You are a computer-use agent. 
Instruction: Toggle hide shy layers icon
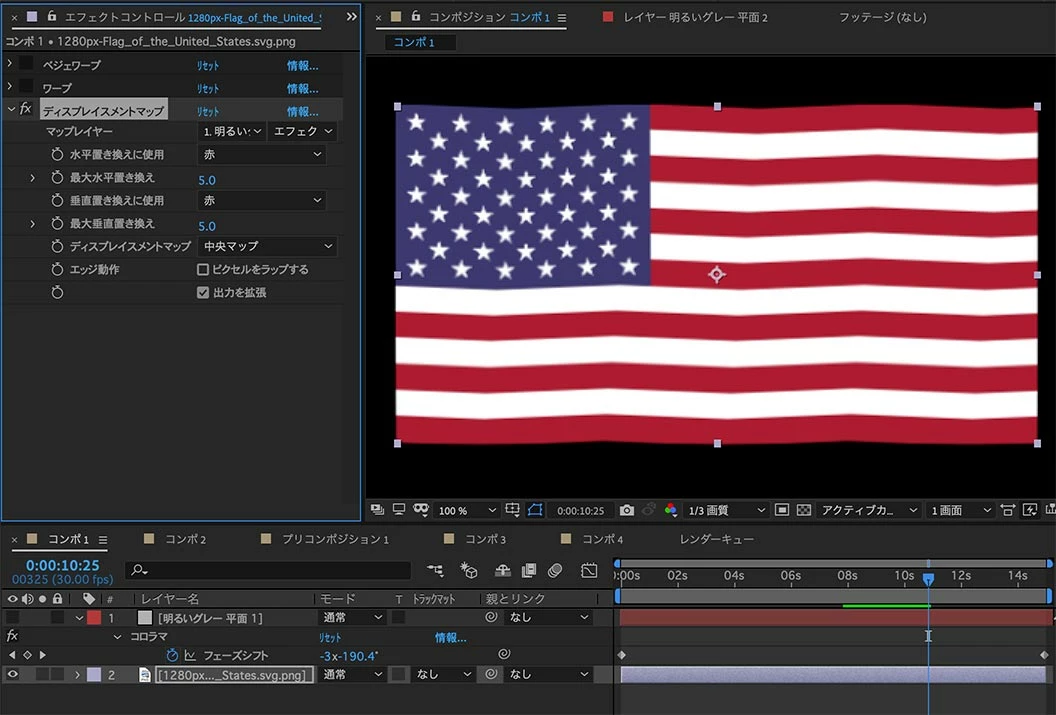coord(502,571)
